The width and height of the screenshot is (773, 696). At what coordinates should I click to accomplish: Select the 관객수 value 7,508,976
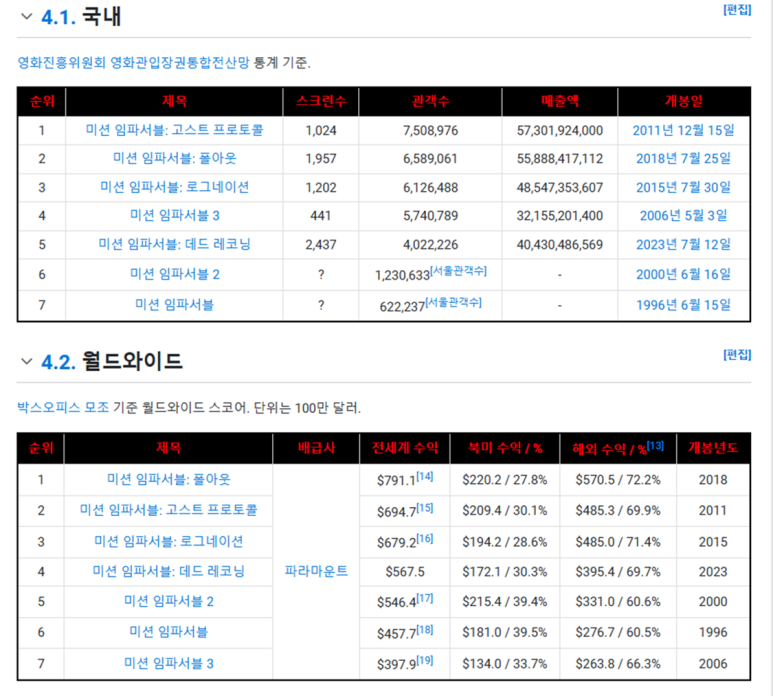pos(430,131)
